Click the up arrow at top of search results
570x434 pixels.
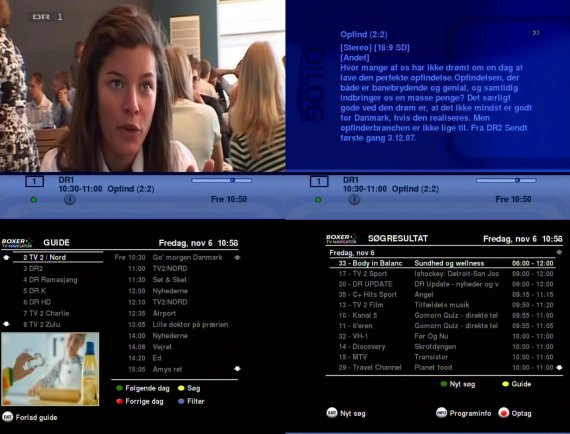pyautogui.click(x=559, y=252)
